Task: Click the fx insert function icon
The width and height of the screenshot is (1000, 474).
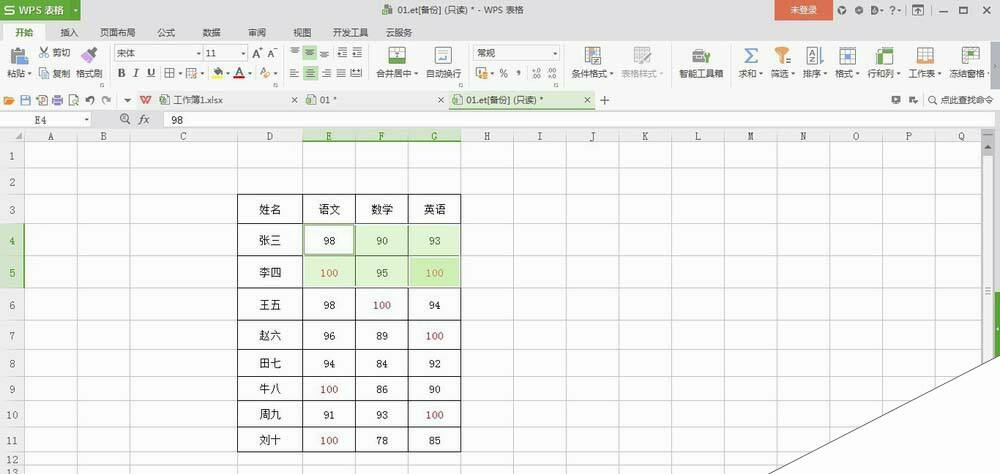Action: tap(144, 119)
